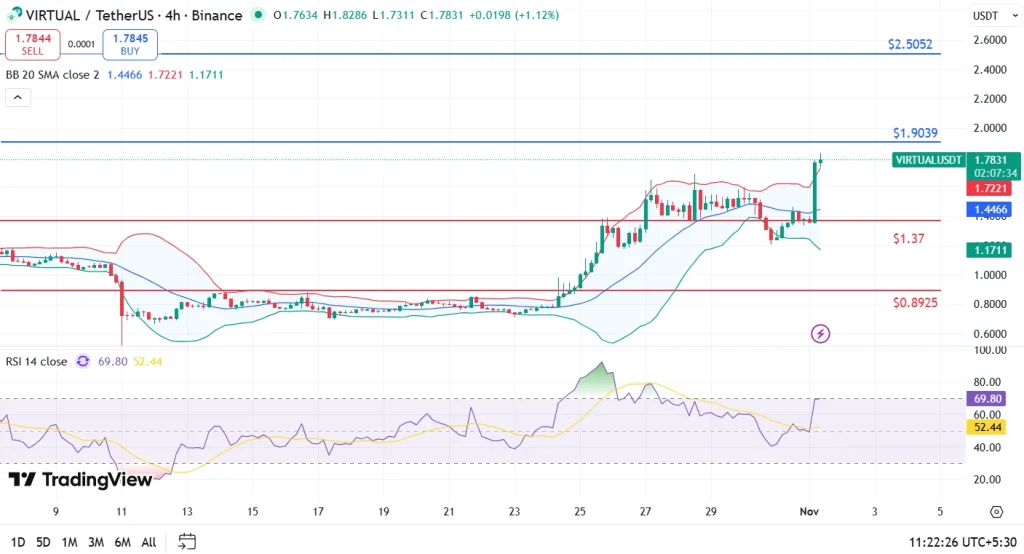Open the go-to-date calendar icon

click(187, 541)
